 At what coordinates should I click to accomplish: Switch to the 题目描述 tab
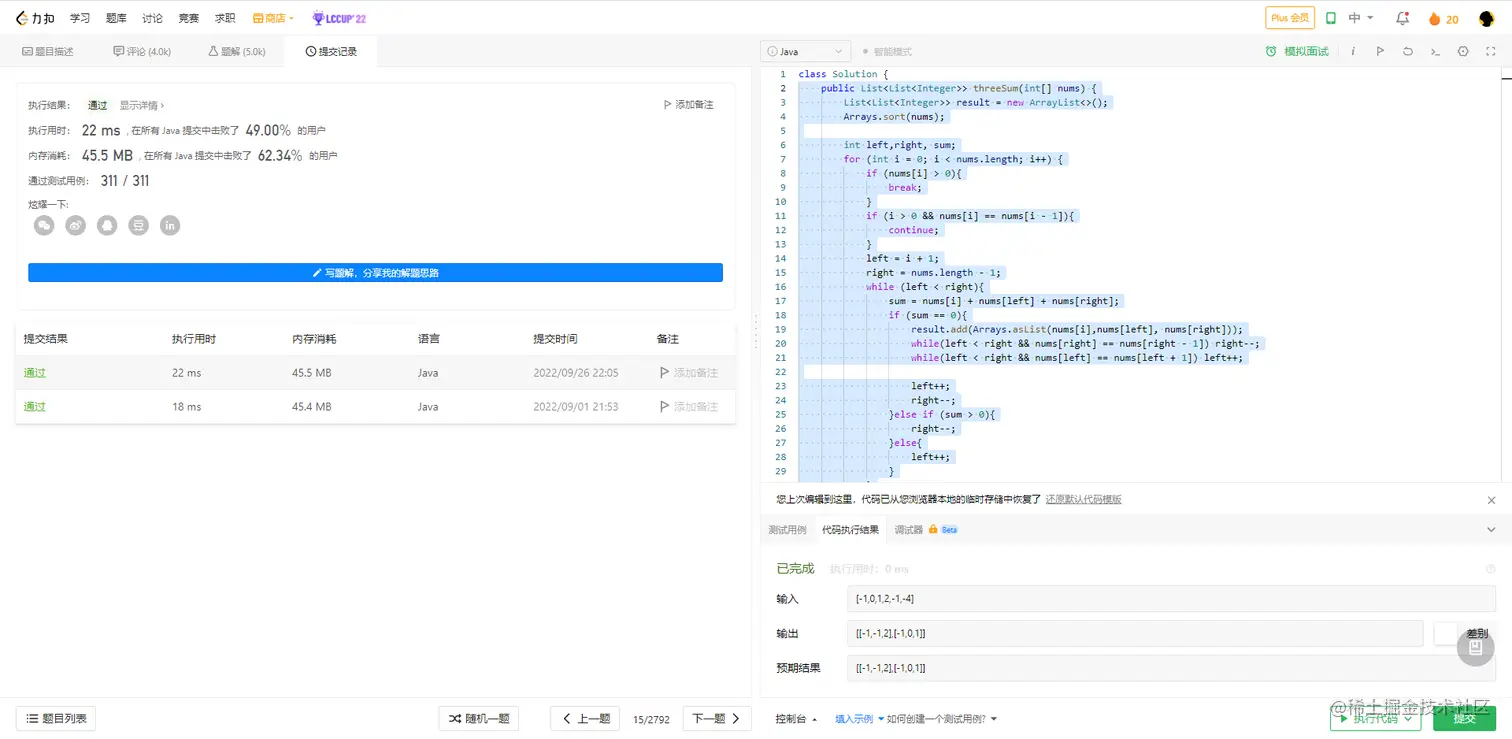47,51
